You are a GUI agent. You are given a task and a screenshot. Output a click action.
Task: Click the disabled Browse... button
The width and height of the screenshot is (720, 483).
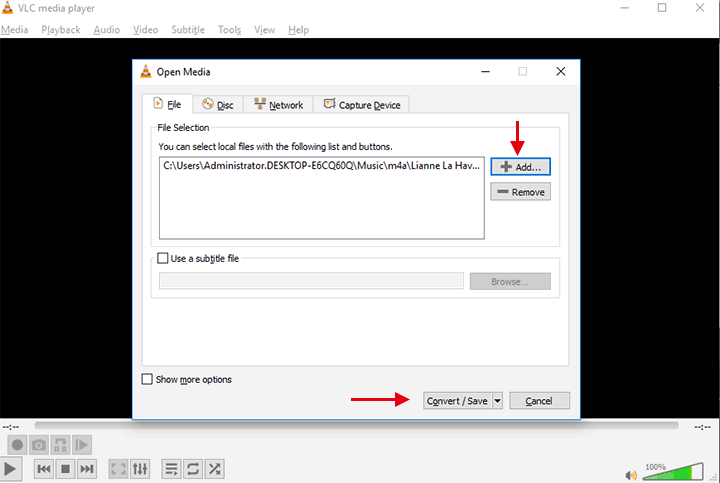click(510, 281)
